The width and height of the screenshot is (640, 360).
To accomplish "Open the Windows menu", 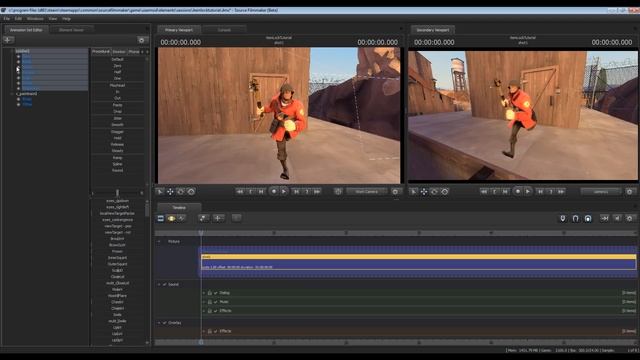I will (35, 19).
